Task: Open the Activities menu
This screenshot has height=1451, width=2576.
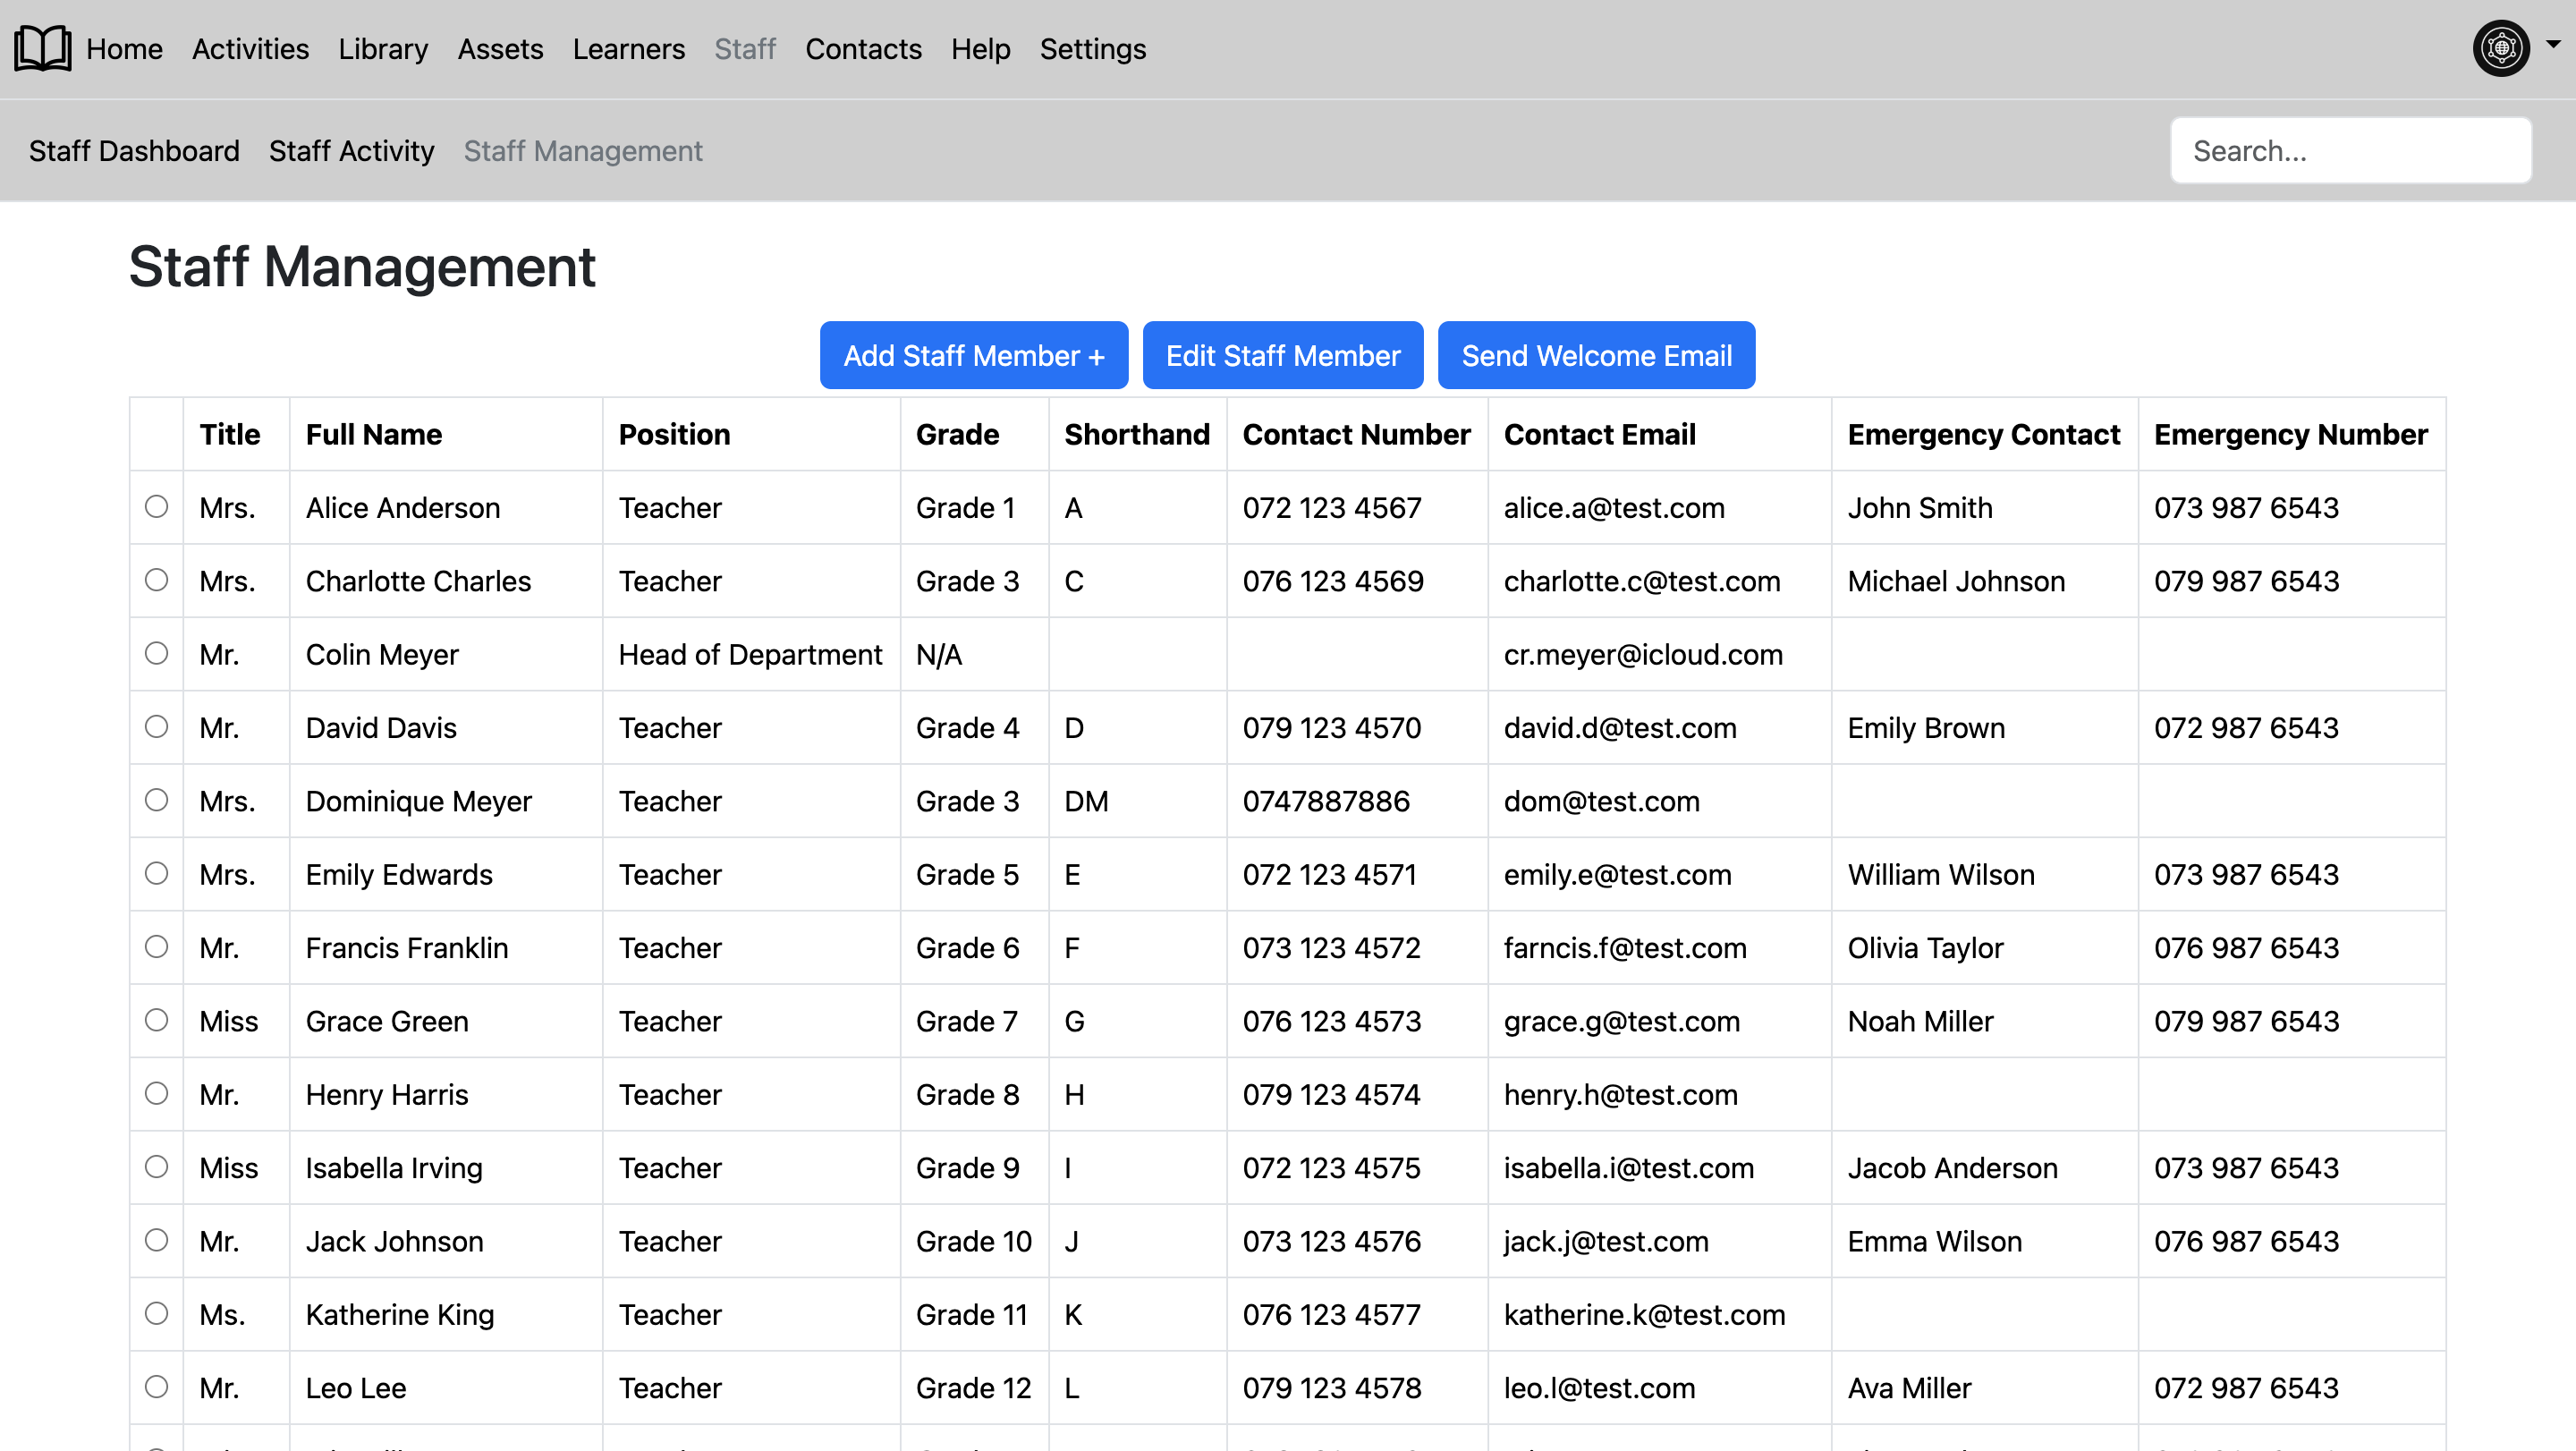Action: [x=250, y=49]
